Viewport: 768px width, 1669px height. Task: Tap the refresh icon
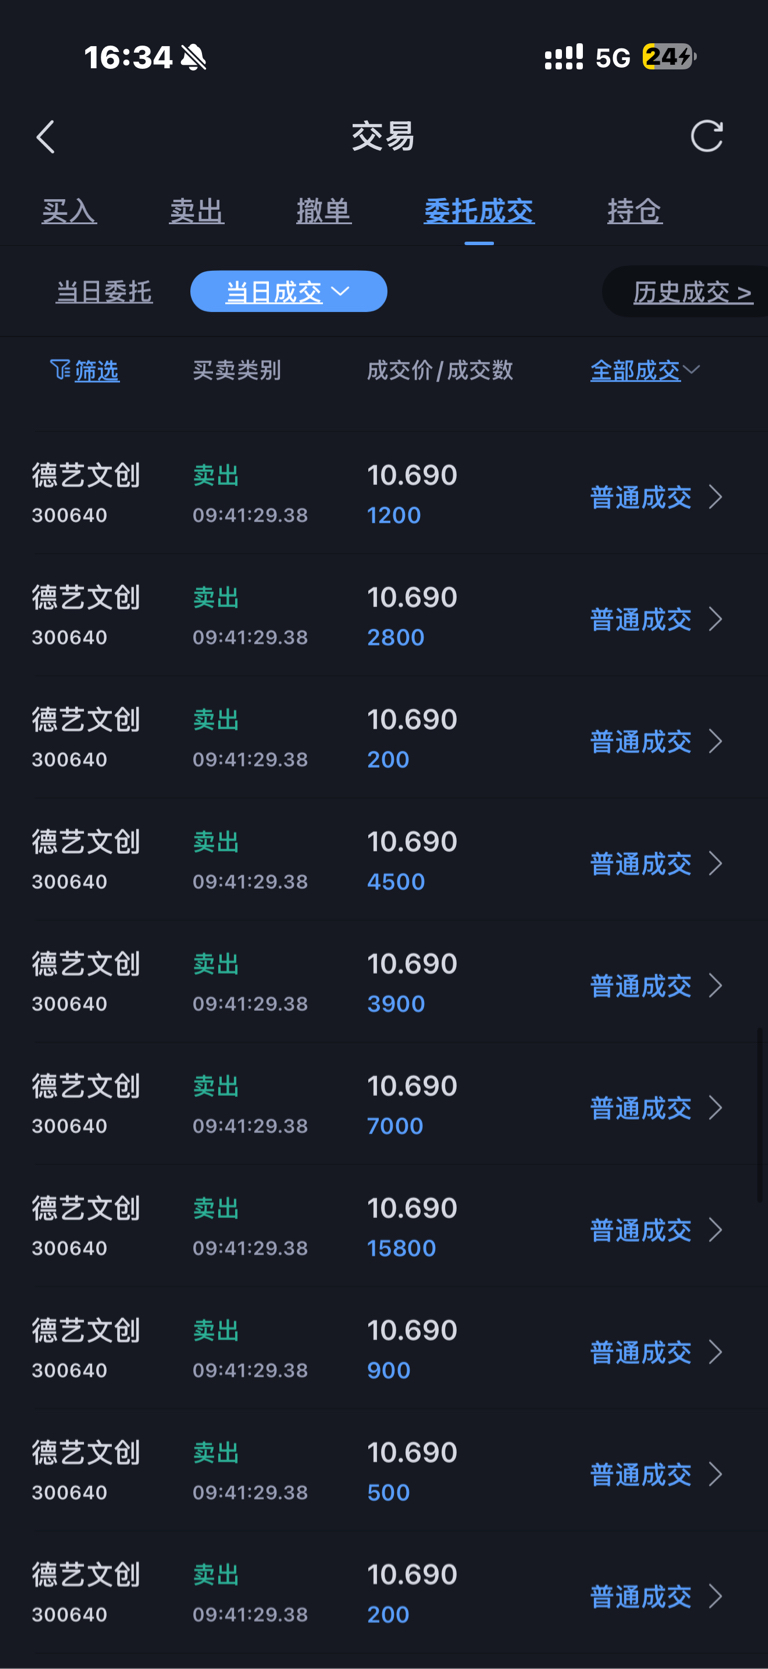pos(707,136)
